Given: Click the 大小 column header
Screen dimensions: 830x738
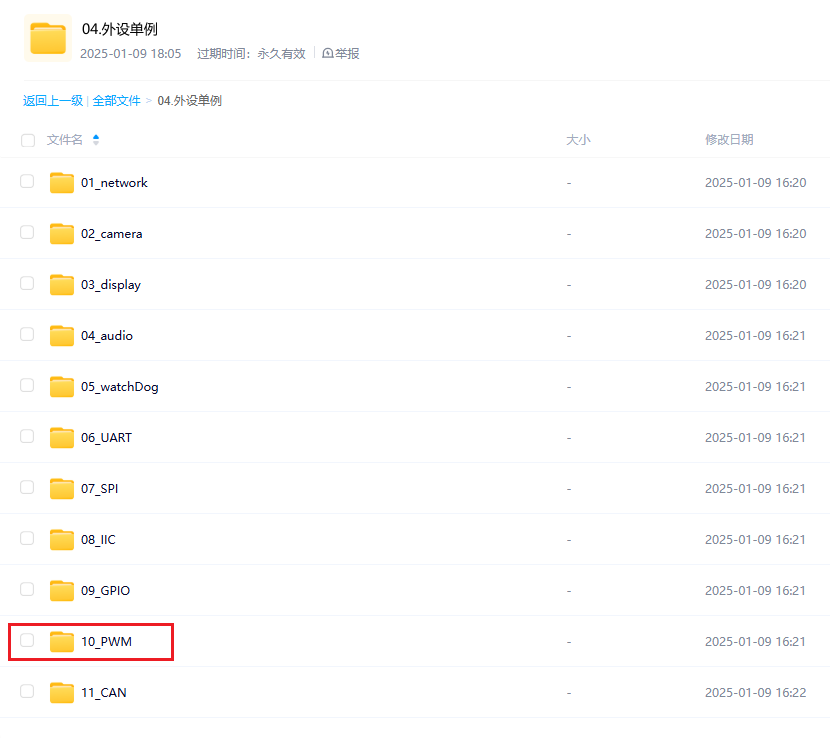Looking at the screenshot, I should coord(578,140).
